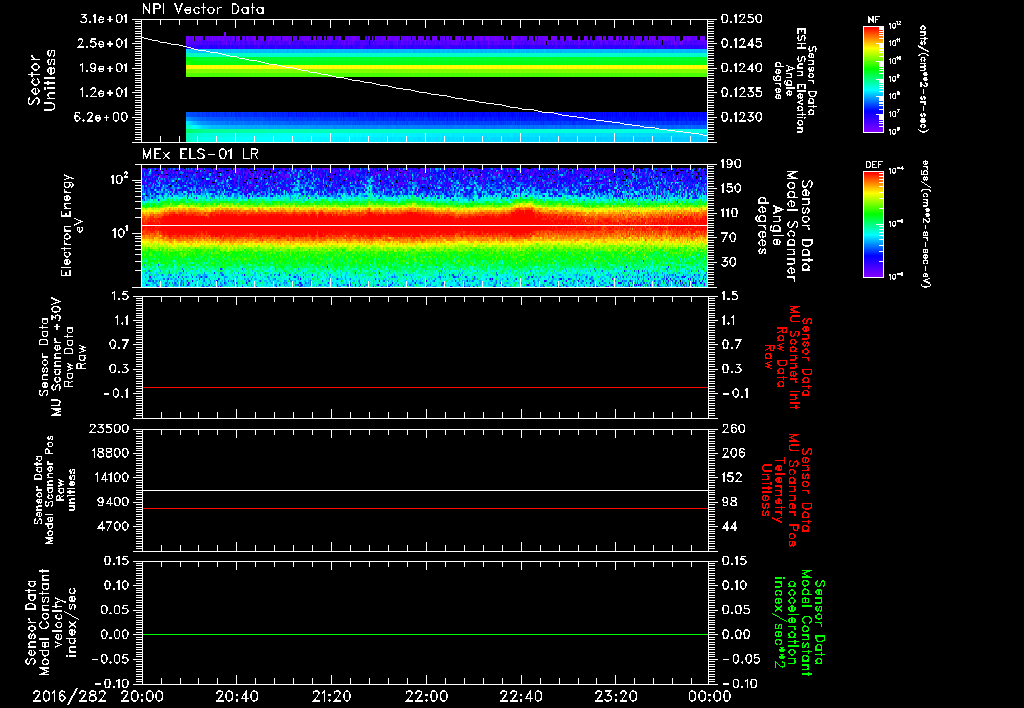Click the 20:40 time axis label
1024x708 pixels.
coord(236,696)
